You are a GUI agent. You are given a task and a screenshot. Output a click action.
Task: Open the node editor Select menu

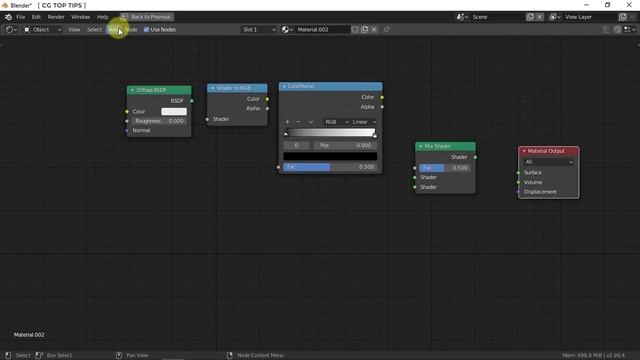(94, 30)
